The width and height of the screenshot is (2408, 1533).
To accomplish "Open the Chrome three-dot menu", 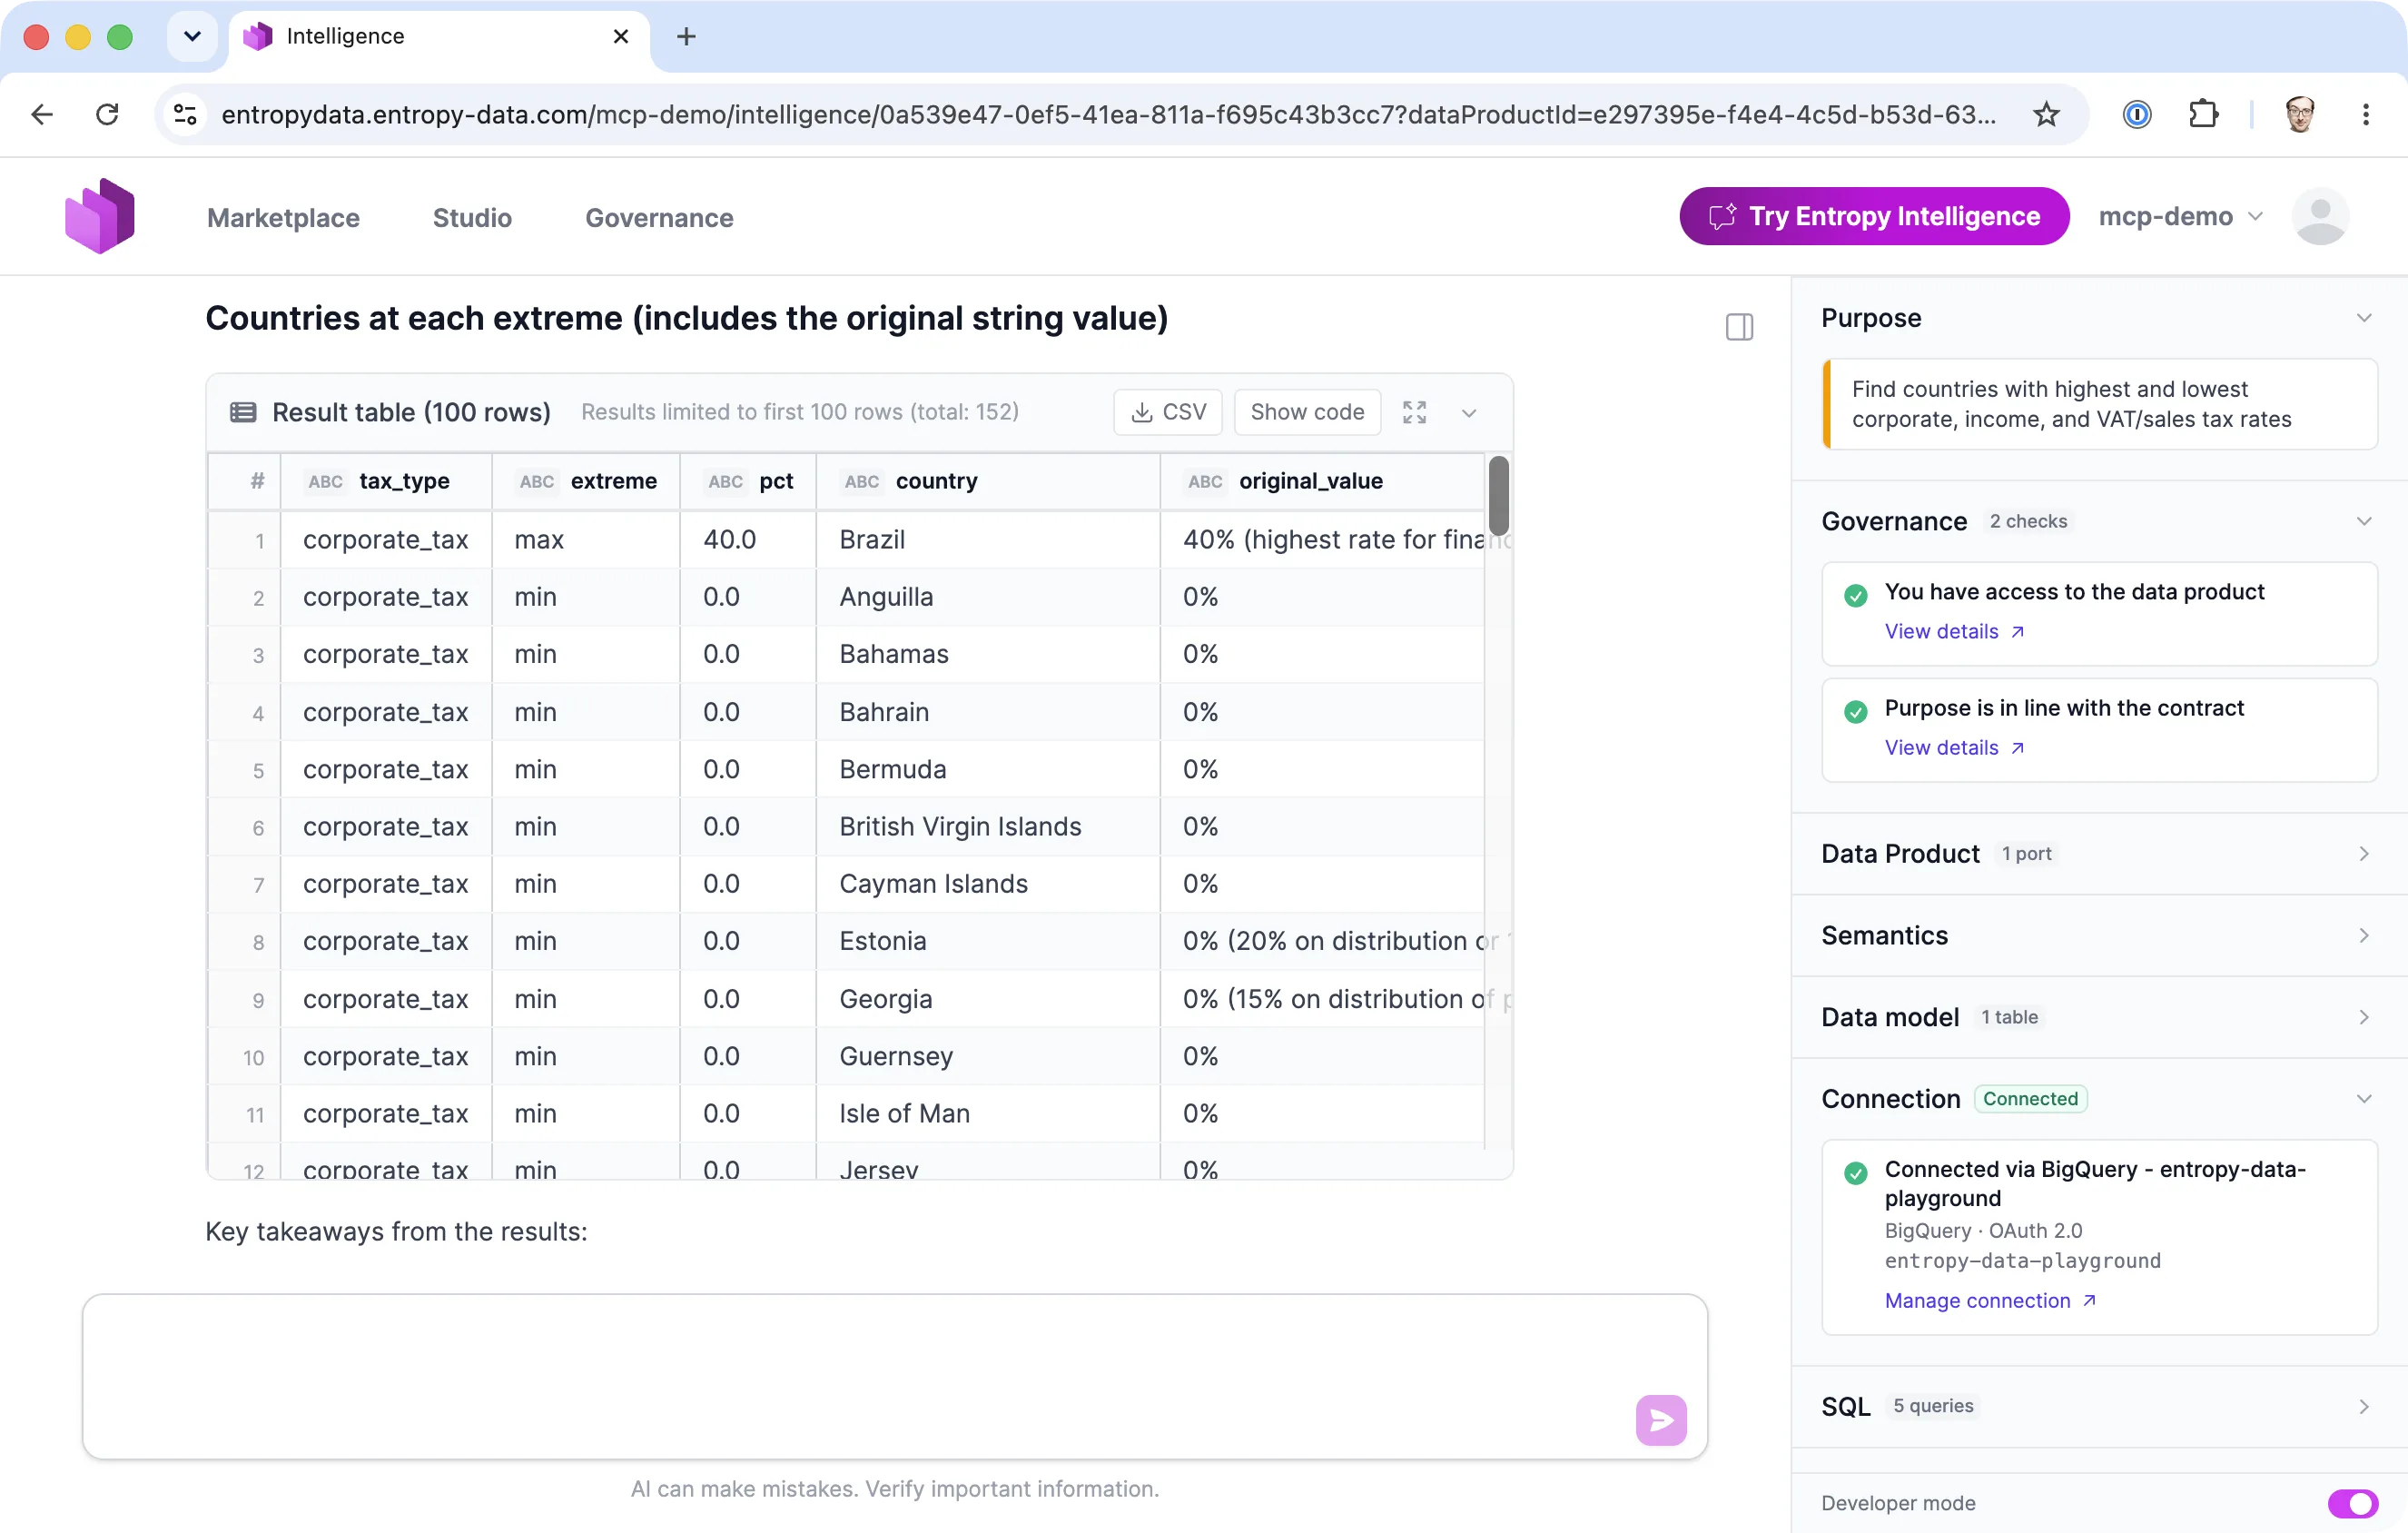I will pyautogui.click(x=2365, y=114).
